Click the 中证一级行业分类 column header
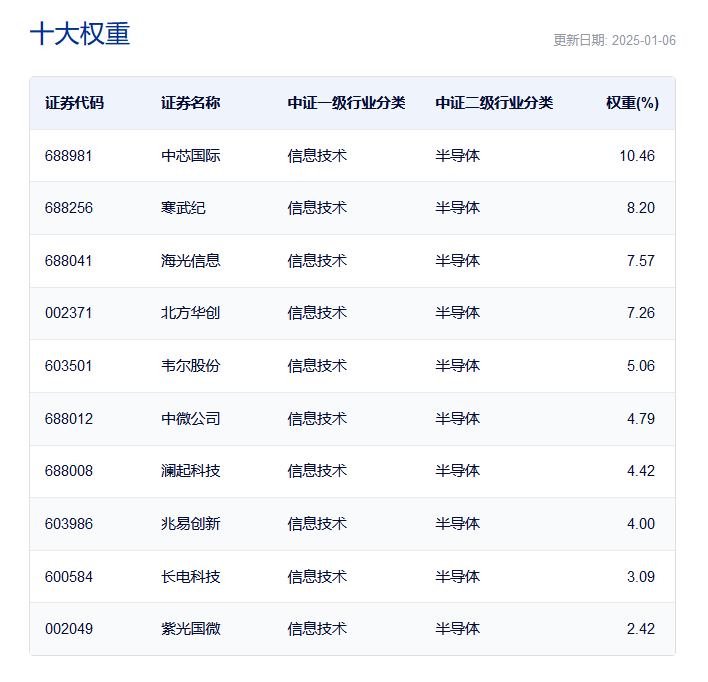 click(x=346, y=103)
